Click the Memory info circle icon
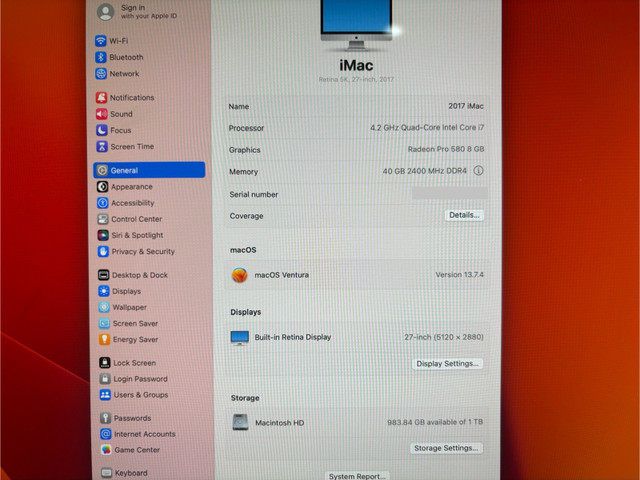This screenshot has width=640, height=480. point(478,171)
